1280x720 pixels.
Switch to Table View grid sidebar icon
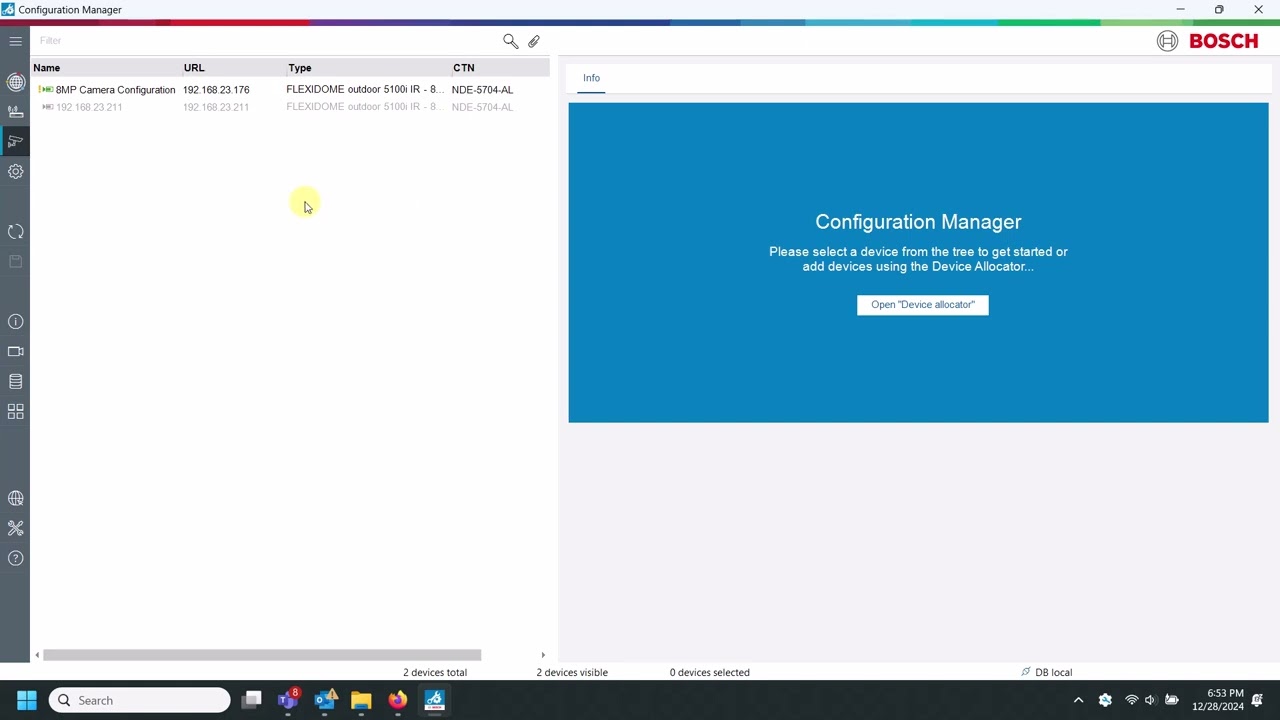(15, 411)
